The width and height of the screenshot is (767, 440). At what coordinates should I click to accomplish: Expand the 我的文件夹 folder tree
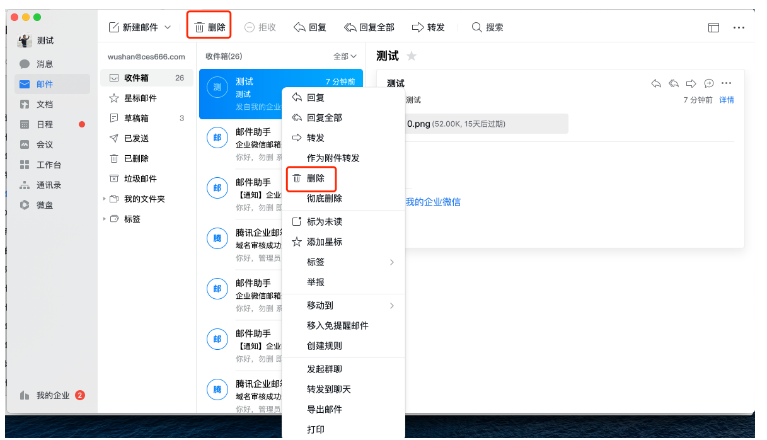pyautogui.click(x=104, y=199)
